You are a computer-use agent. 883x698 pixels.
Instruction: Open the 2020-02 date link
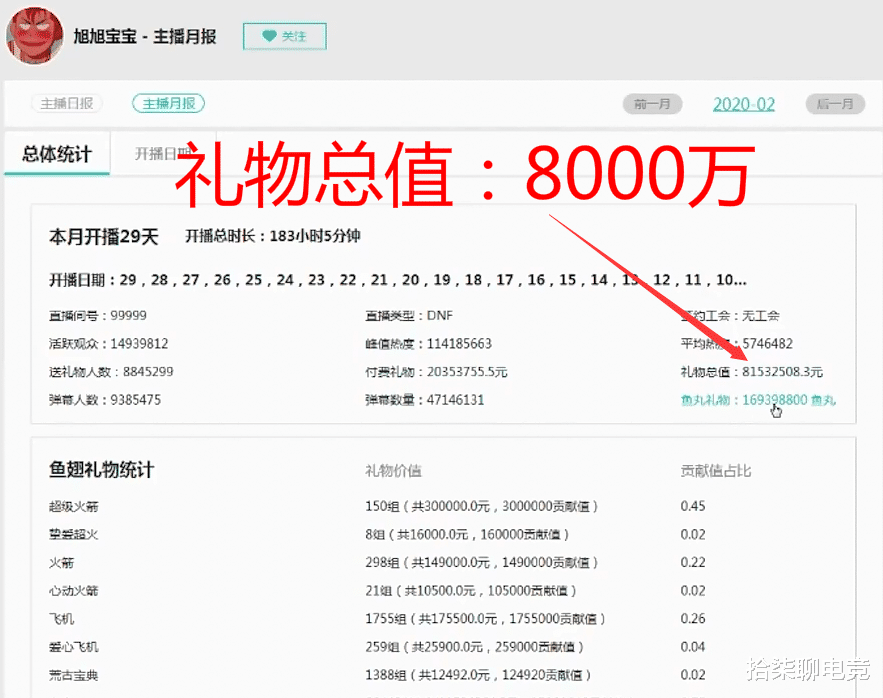(x=744, y=103)
